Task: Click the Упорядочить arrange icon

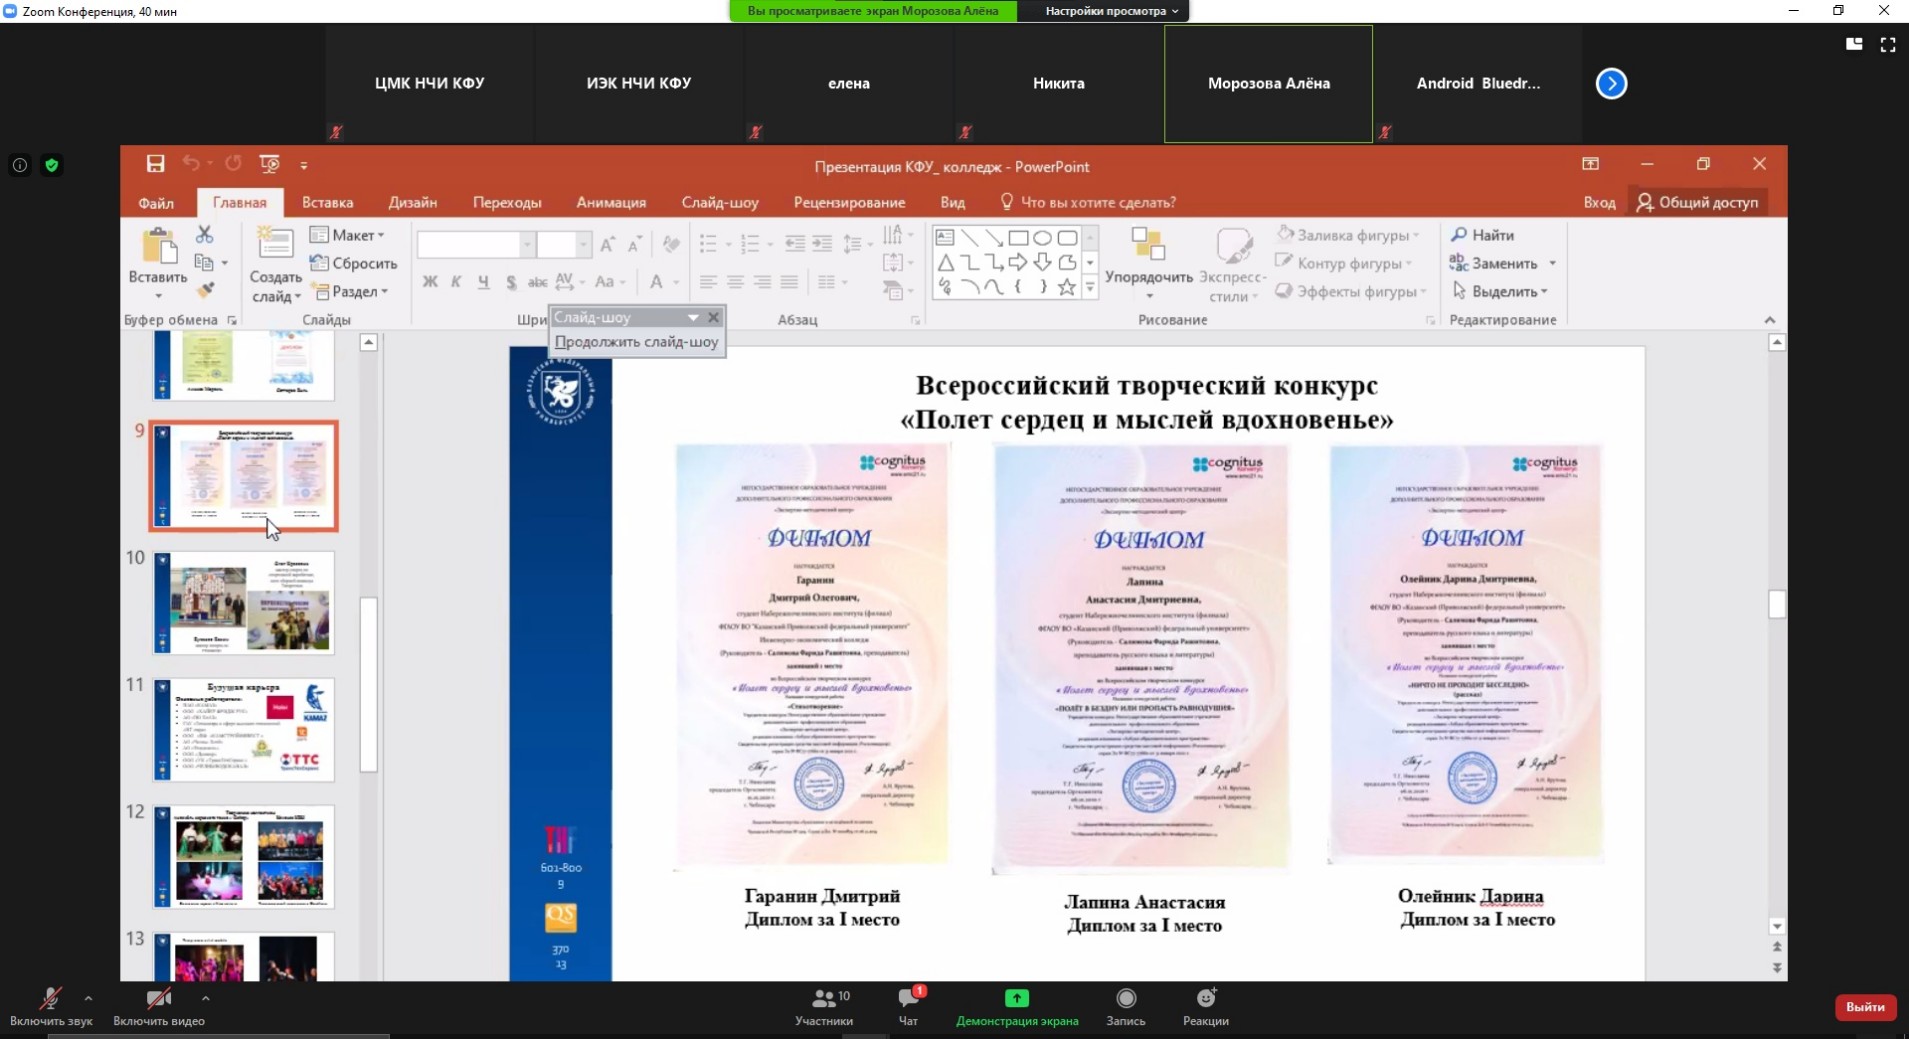Action: click(x=1148, y=246)
